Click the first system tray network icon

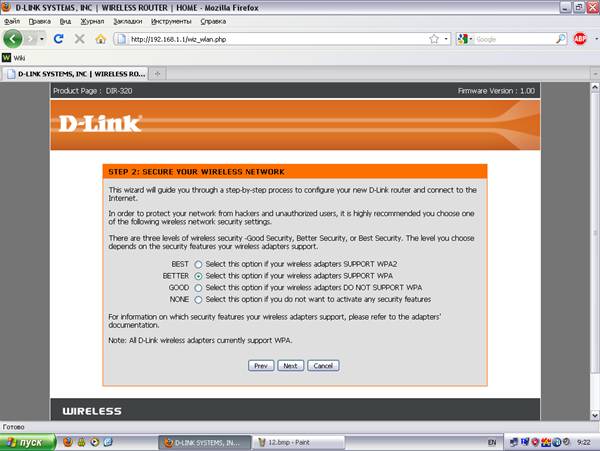[x=514, y=442]
